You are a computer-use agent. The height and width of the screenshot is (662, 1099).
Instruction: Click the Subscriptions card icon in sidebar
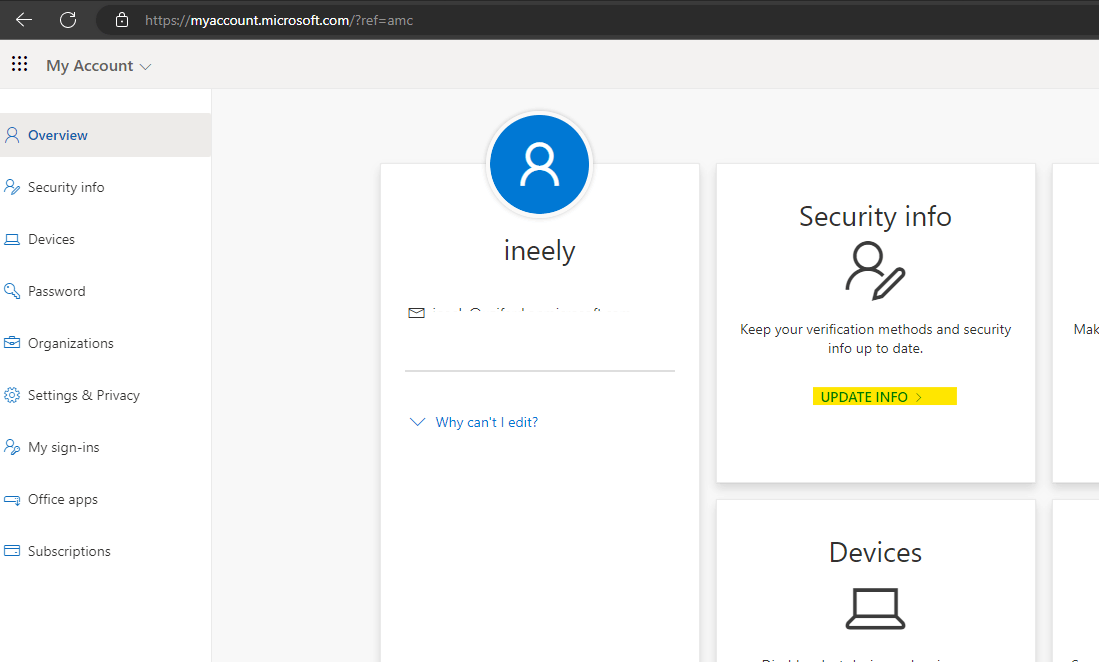click(12, 551)
